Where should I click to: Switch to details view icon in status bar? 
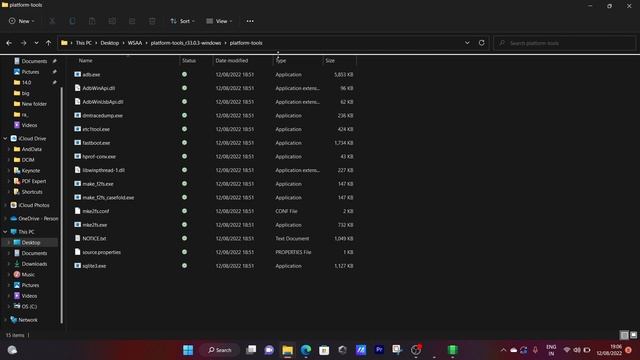click(624, 335)
